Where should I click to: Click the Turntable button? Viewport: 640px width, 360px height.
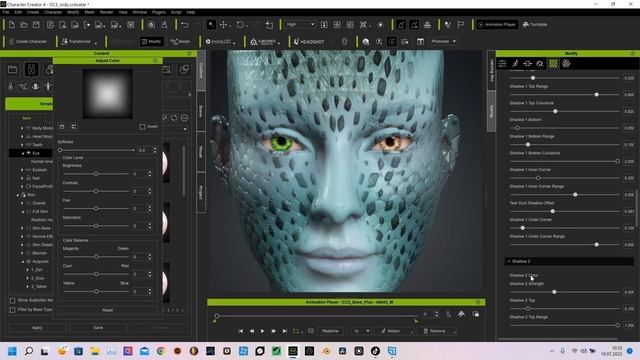coord(535,24)
